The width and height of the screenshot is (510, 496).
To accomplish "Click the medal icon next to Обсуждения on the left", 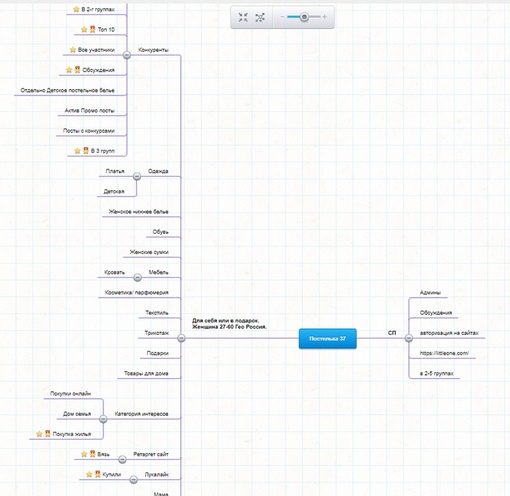I will tap(77, 70).
